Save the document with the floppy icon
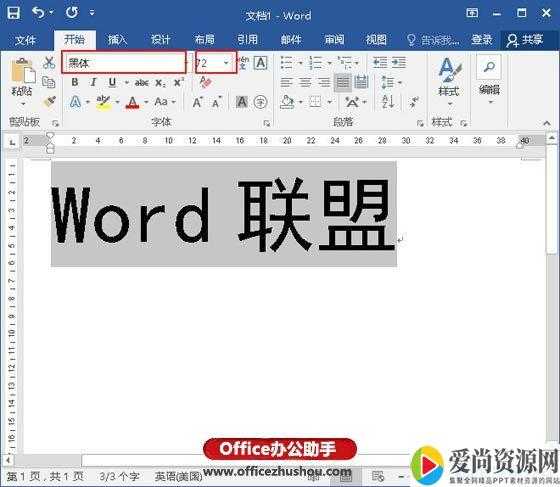The width and height of the screenshot is (560, 487). click(14, 13)
